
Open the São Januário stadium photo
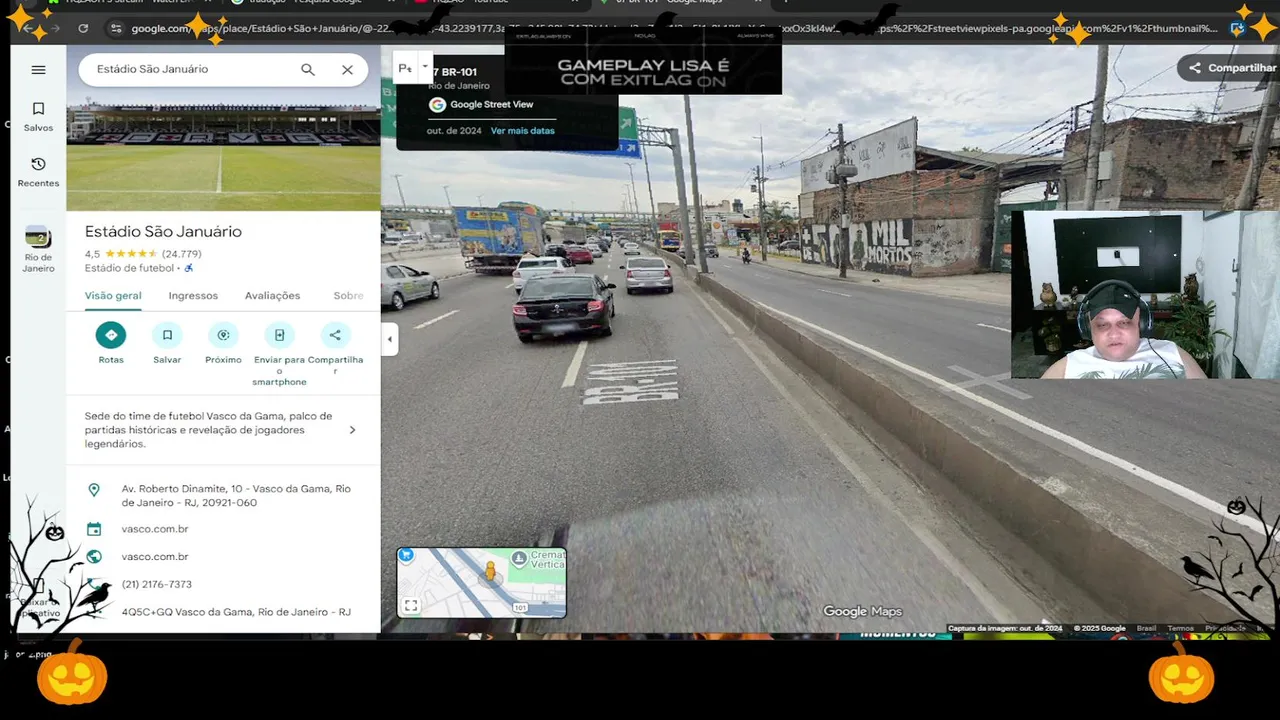[223, 149]
